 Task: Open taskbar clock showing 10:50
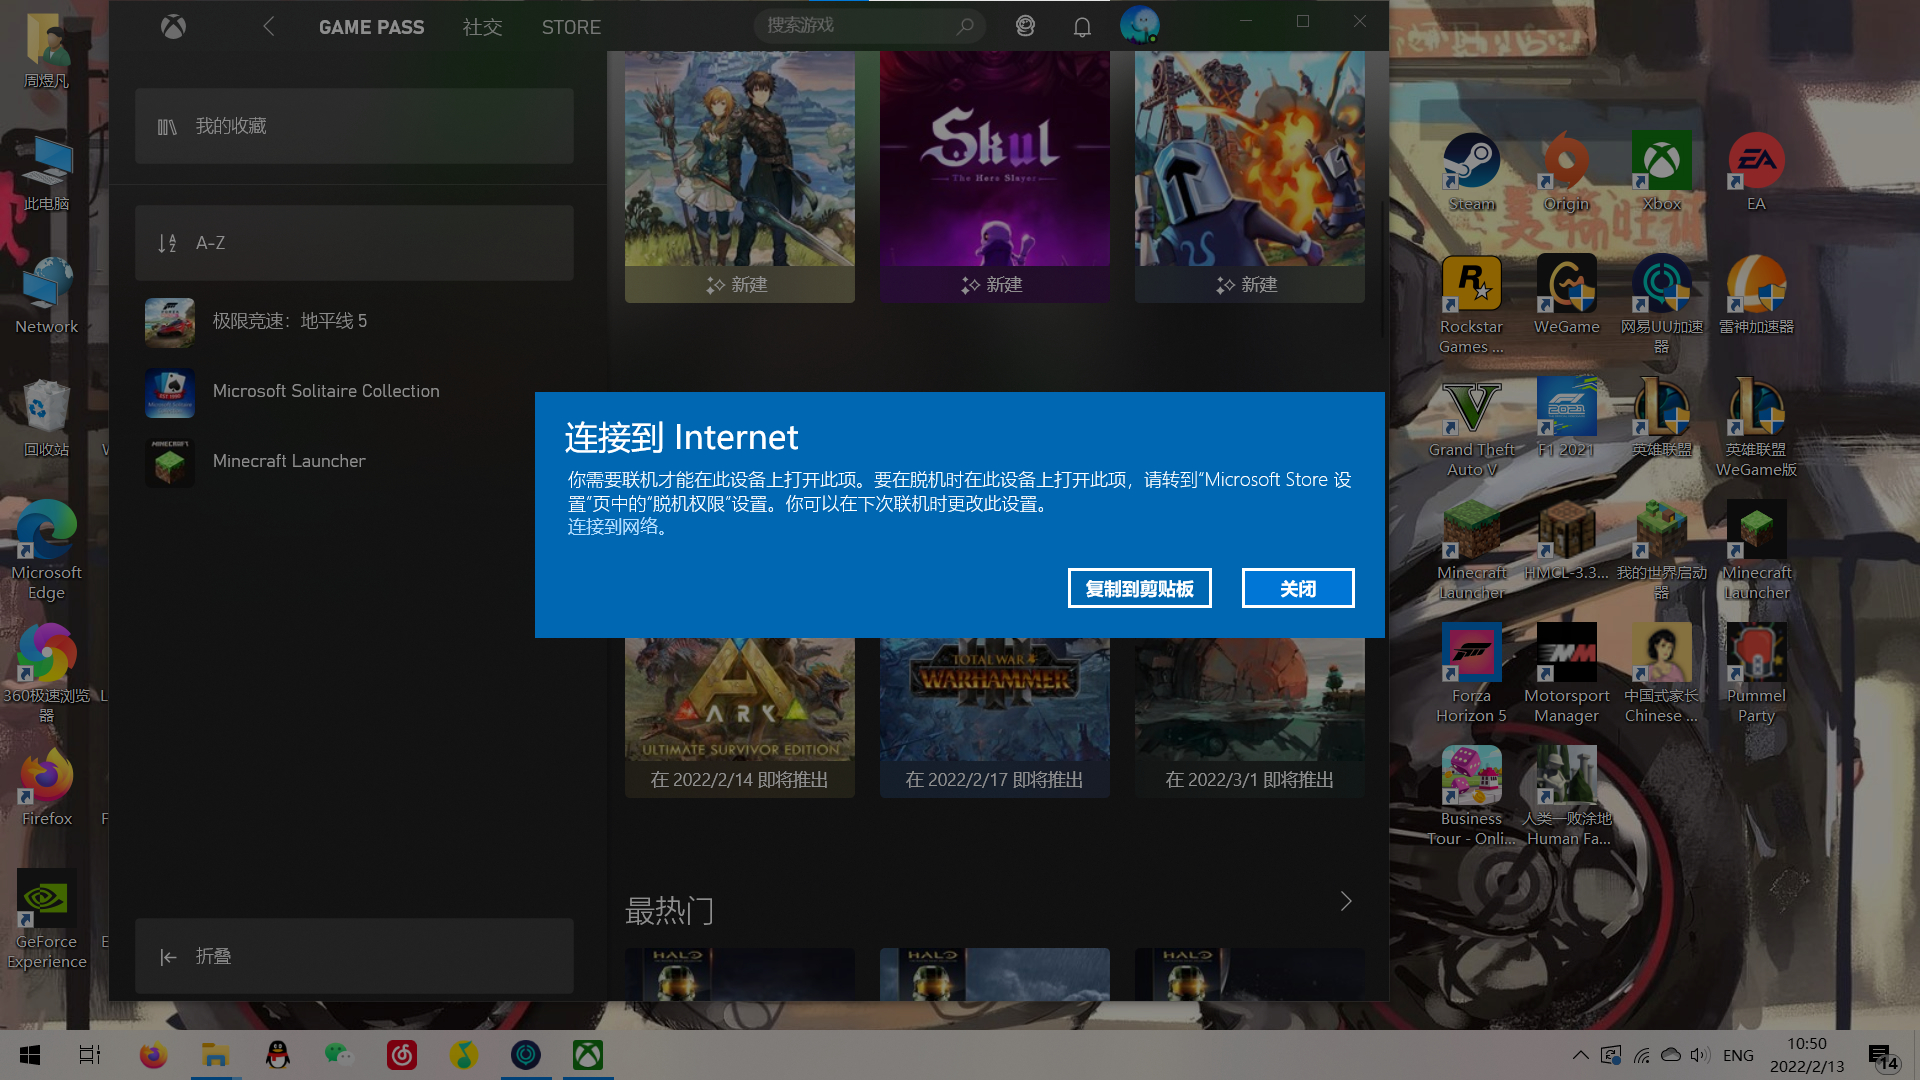point(1807,1055)
